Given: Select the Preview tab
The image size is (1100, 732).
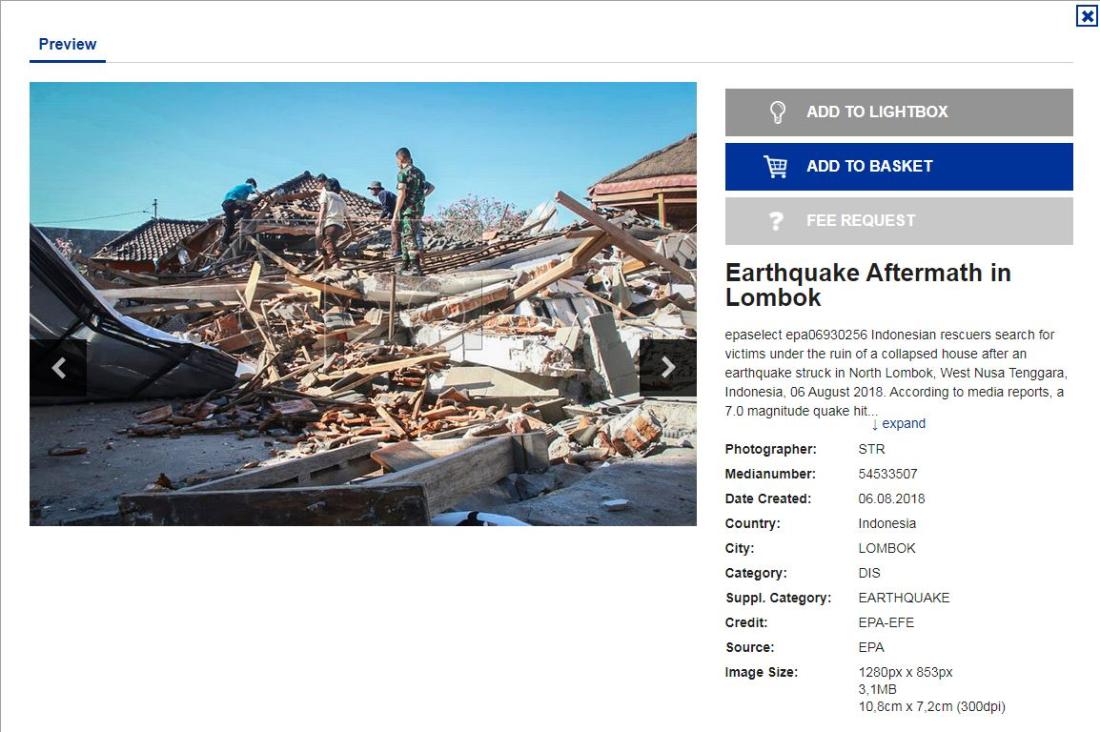Looking at the screenshot, I should pos(67,44).
